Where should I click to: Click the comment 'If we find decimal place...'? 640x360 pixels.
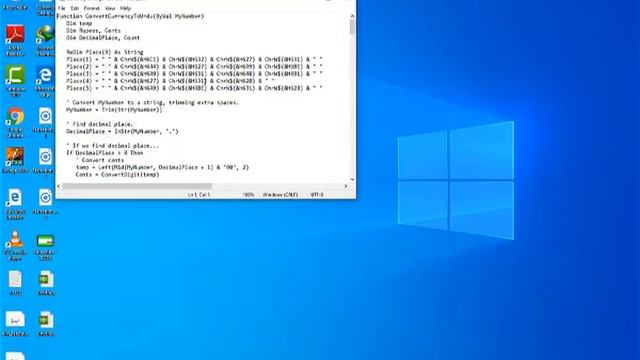click(112, 146)
